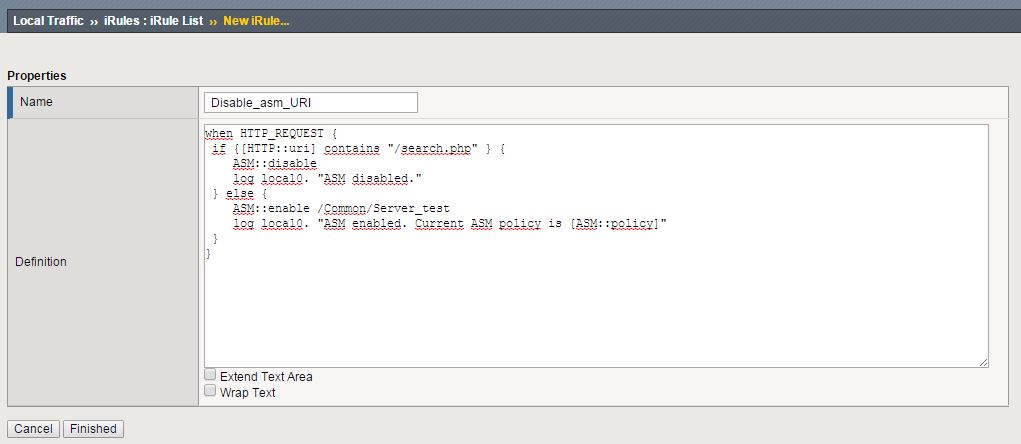Click the Local Traffic breadcrumb
Viewport: 1021px width, 444px height.
pos(49,21)
